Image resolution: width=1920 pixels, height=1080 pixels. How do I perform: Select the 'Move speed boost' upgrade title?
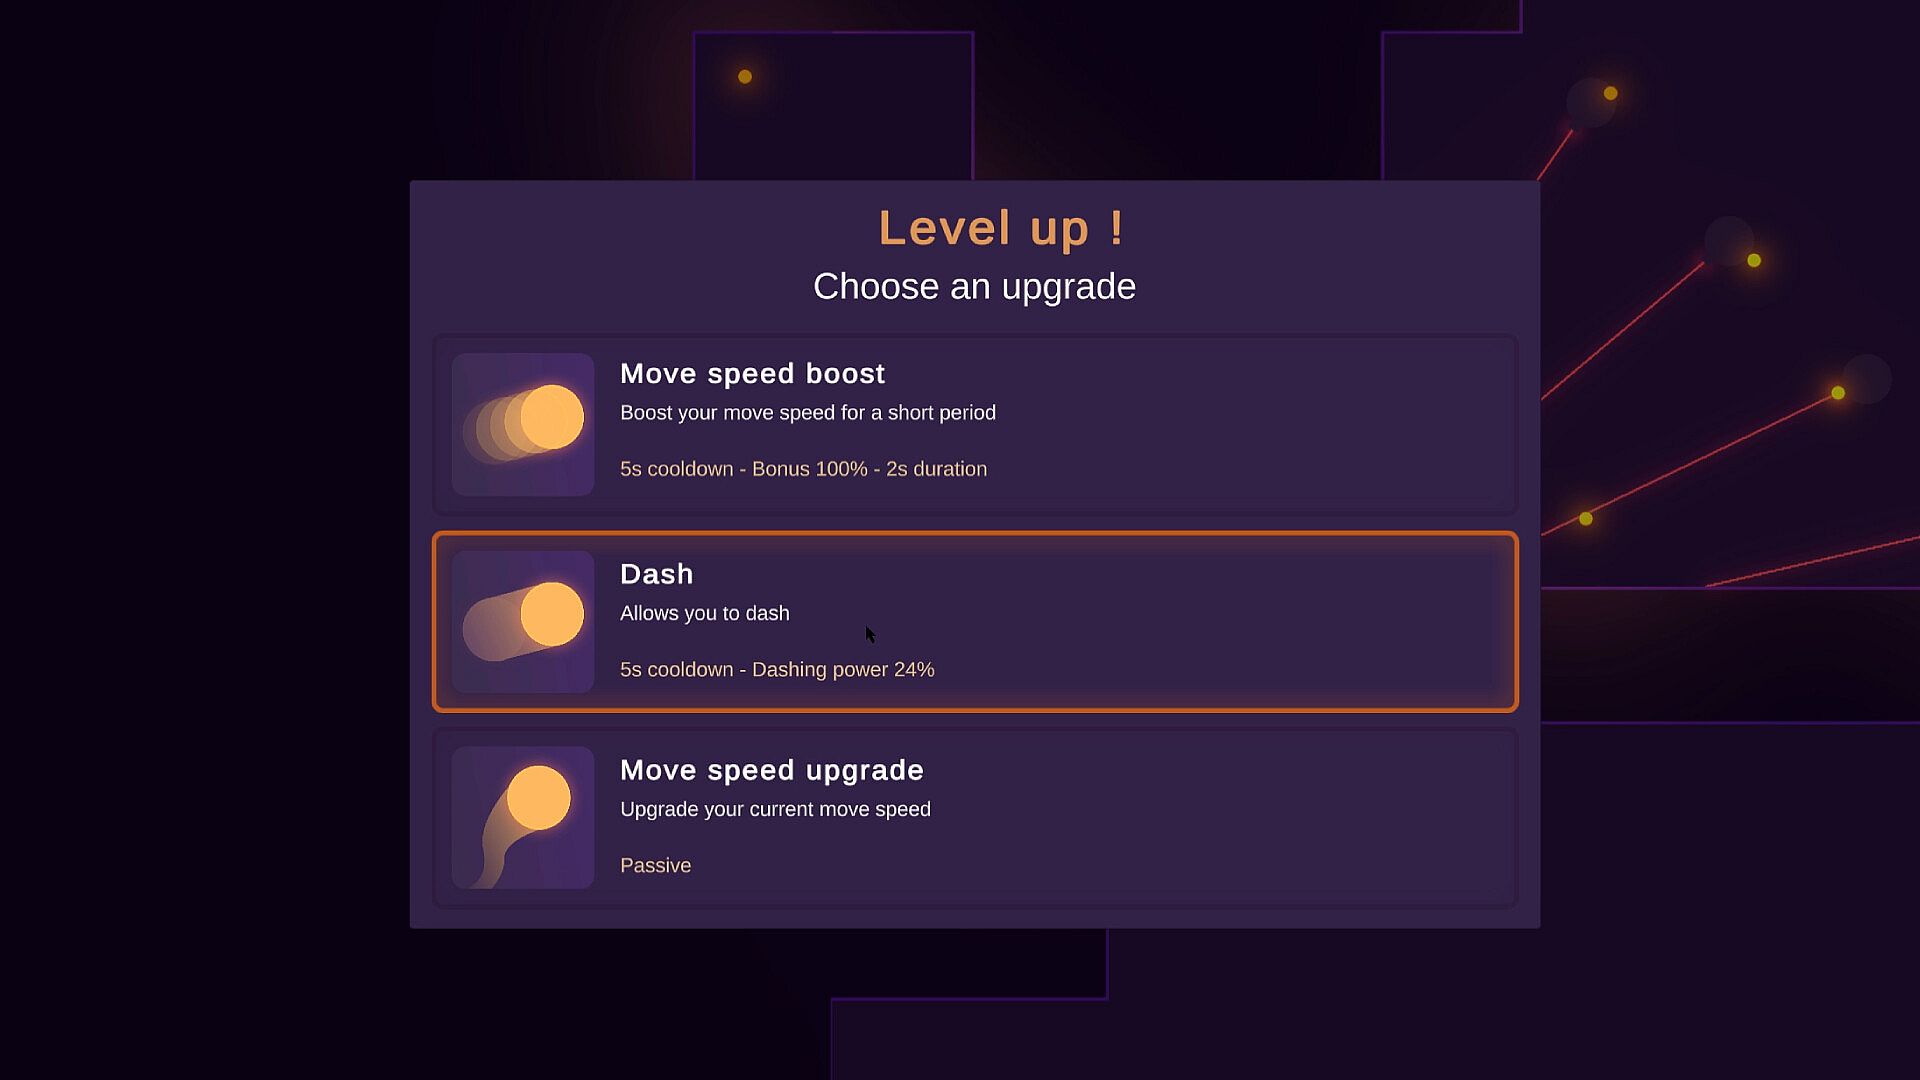point(752,374)
